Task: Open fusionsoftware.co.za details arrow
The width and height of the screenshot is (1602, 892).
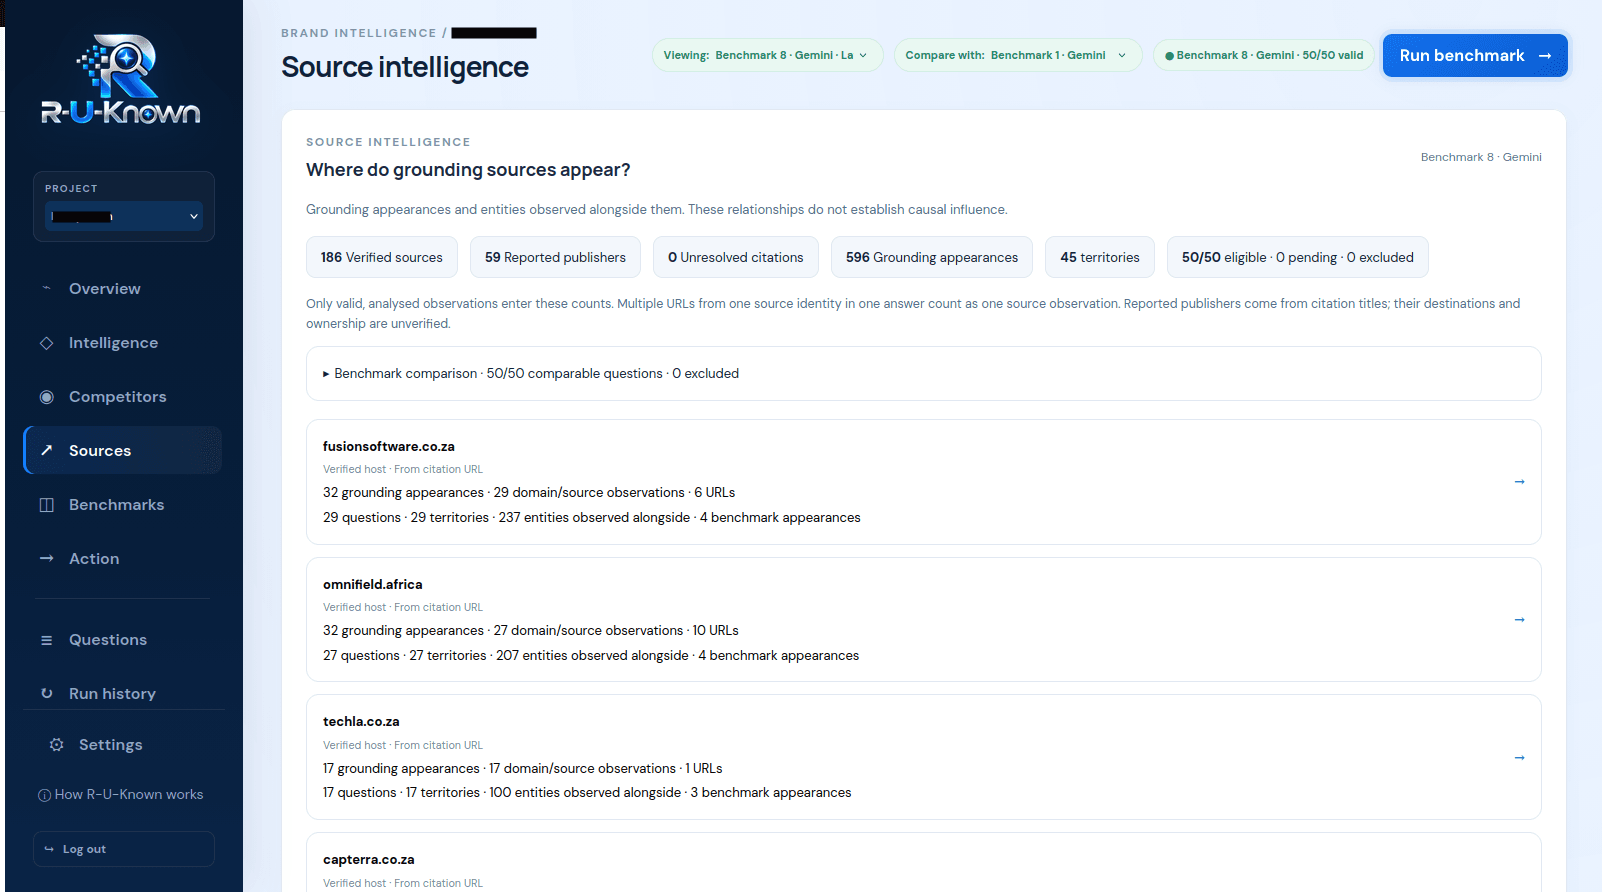Action: [1519, 482]
